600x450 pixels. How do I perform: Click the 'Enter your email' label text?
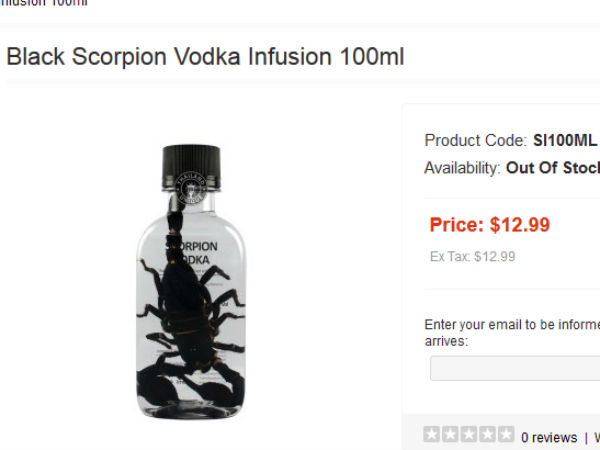511,324
